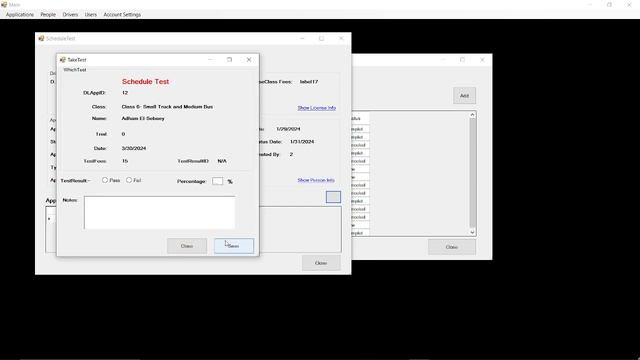Image resolution: width=640 pixels, height=360 pixels.
Task: Click Save in the TakeTest dialog
Action: pos(234,246)
